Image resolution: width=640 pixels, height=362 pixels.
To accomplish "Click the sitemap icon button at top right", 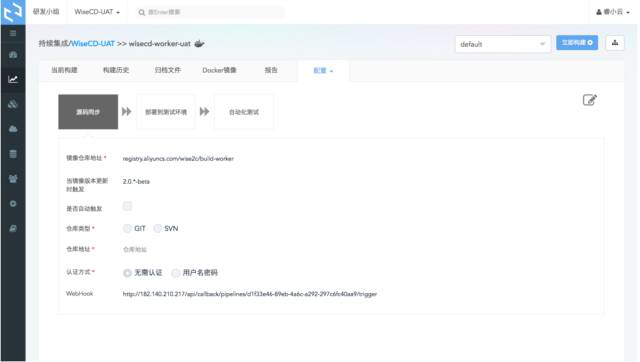I will click(615, 43).
